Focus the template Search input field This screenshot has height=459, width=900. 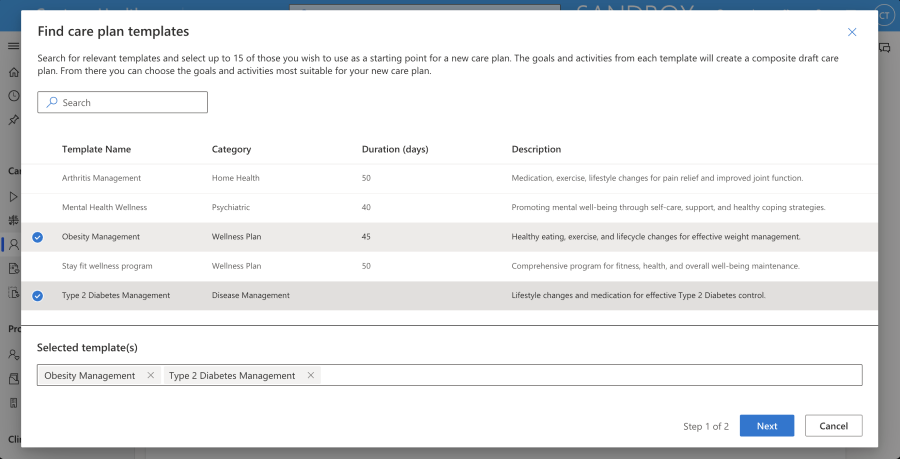131,103
